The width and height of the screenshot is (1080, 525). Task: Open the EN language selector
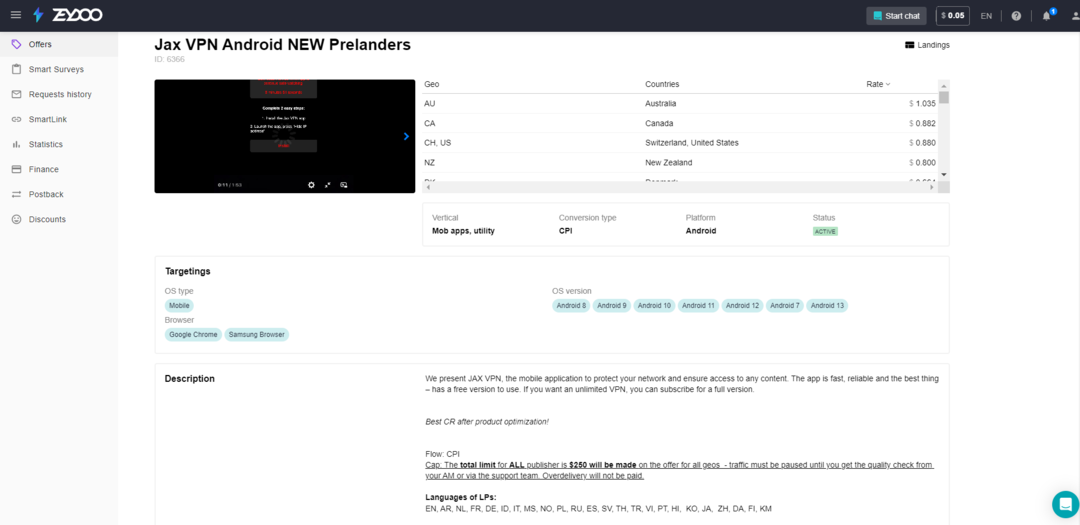(986, 16)
